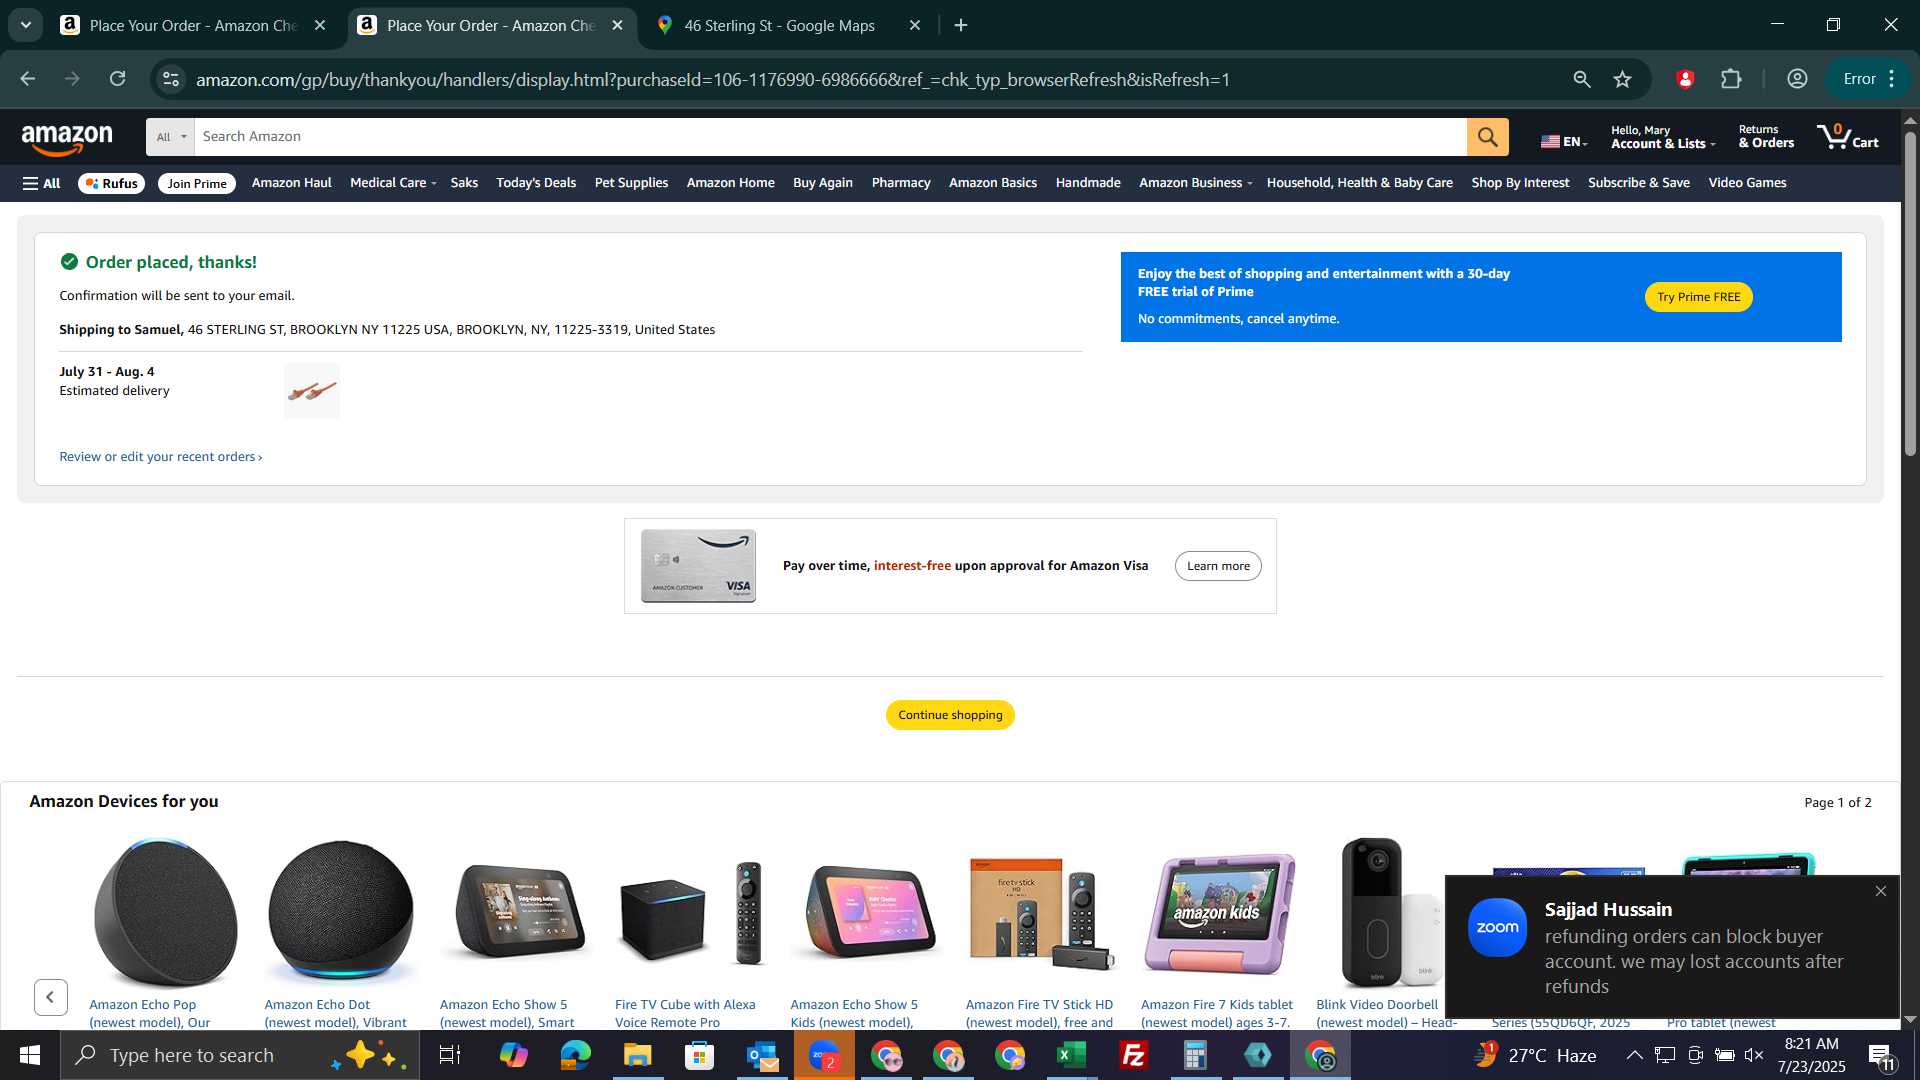Screen dimensions: 1920x1080
Task: Bookmark this page with the star icon
Action: point(1622,79)
